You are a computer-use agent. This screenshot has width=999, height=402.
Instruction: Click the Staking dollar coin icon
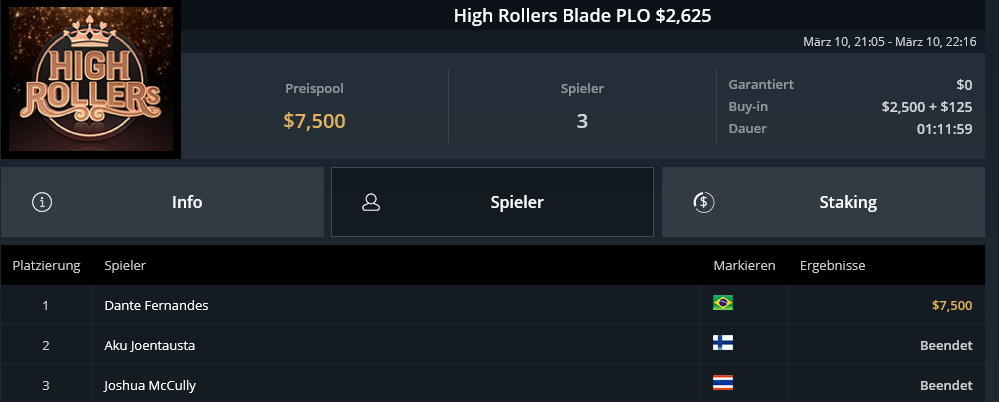coord(703,202)
